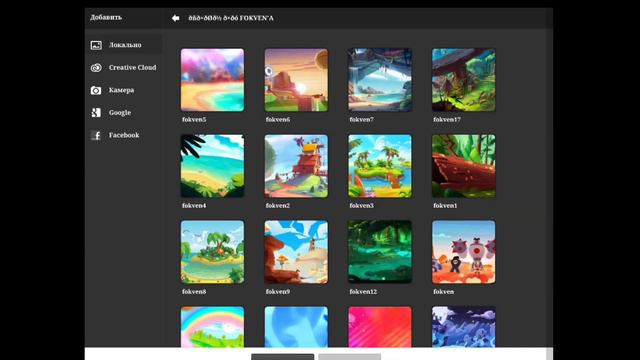This screenshot has width=640, height=360.
Task: Click the fokven2 file name
Action: 278,206
